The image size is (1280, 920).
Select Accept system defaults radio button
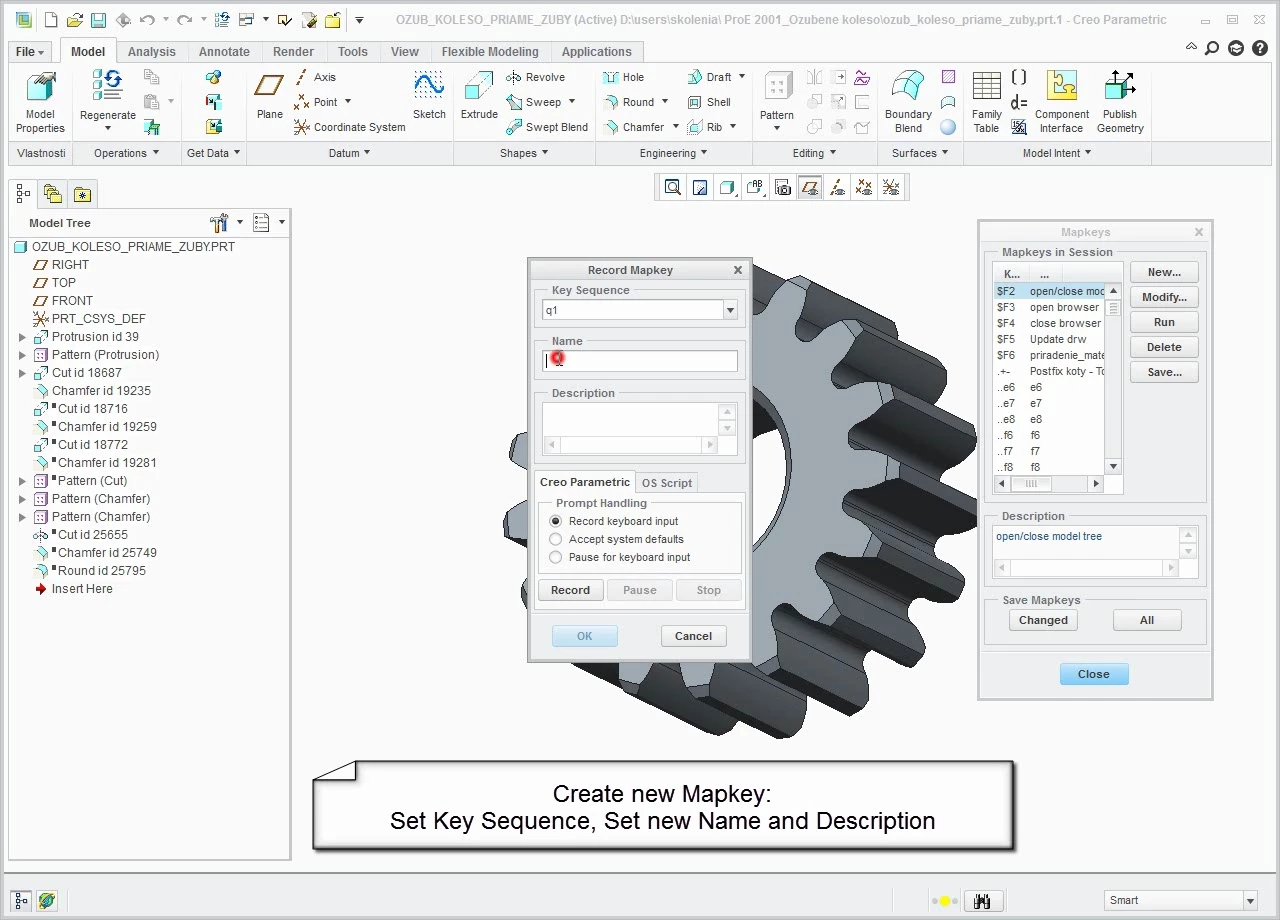click(556, 539)
